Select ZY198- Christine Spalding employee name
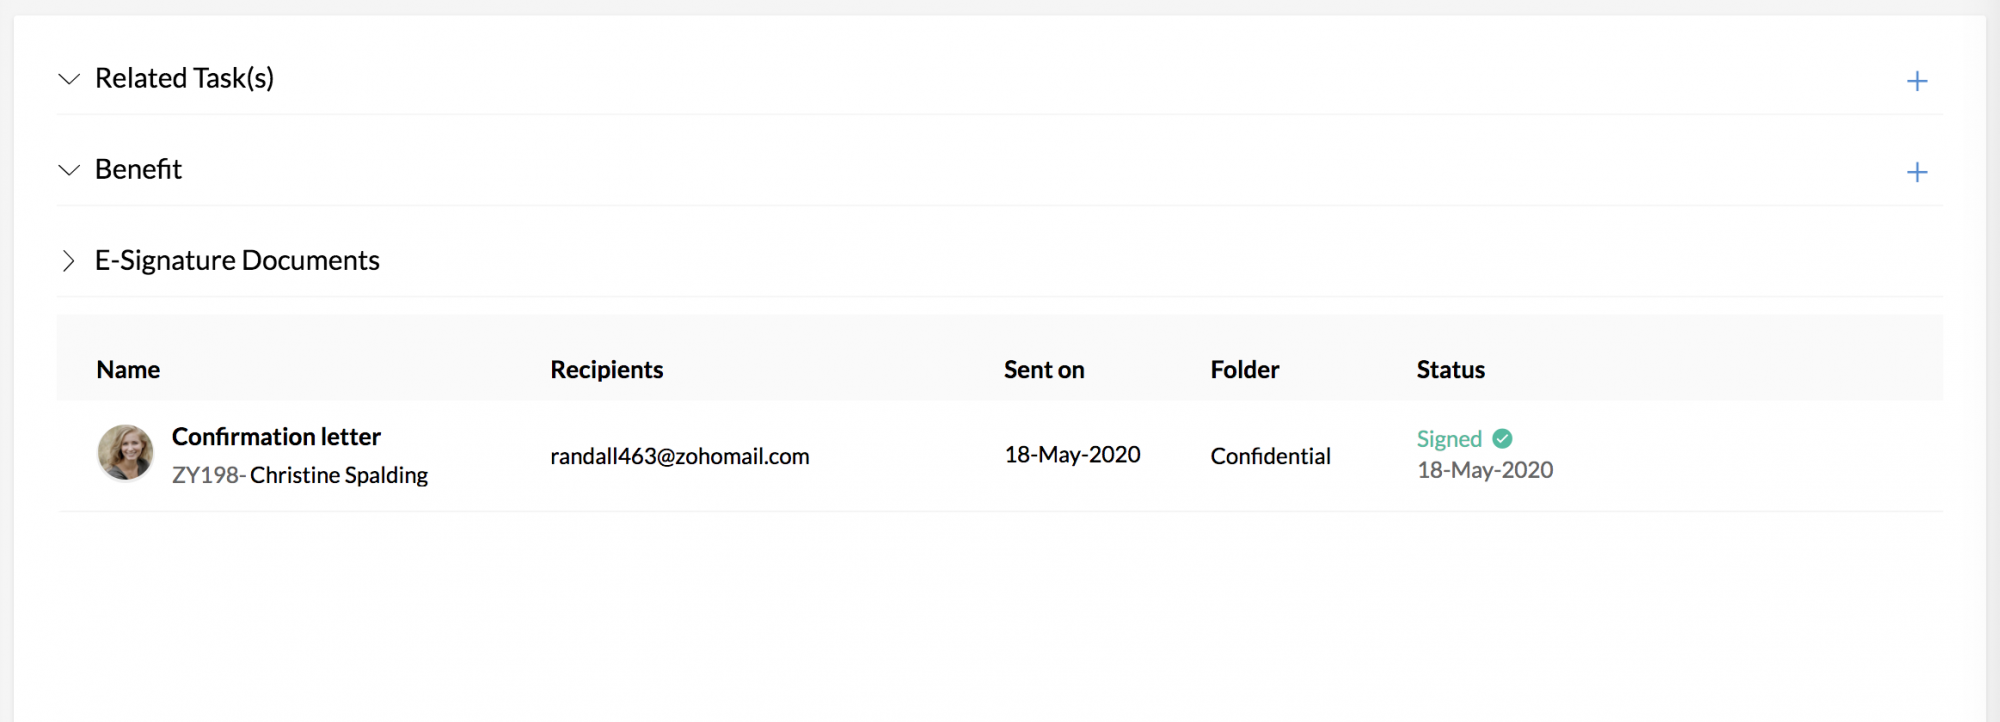 (300, 475)
